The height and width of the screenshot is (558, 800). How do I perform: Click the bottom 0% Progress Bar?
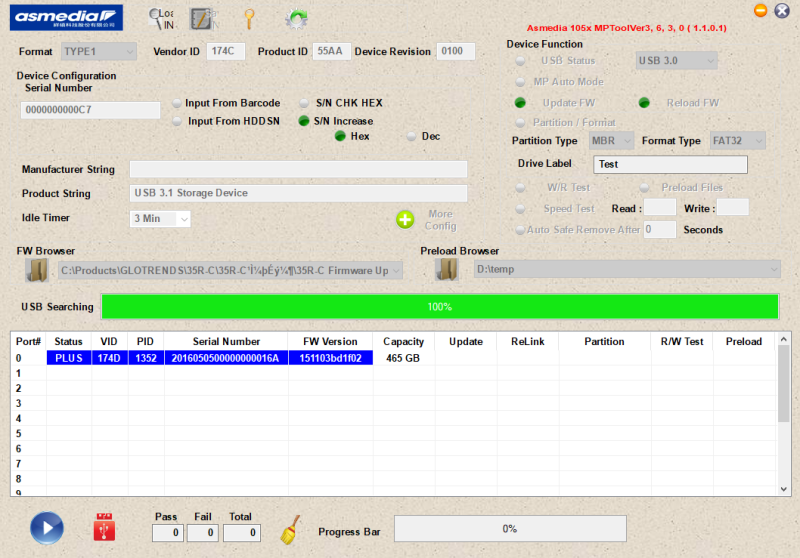[x=510, y=528]
